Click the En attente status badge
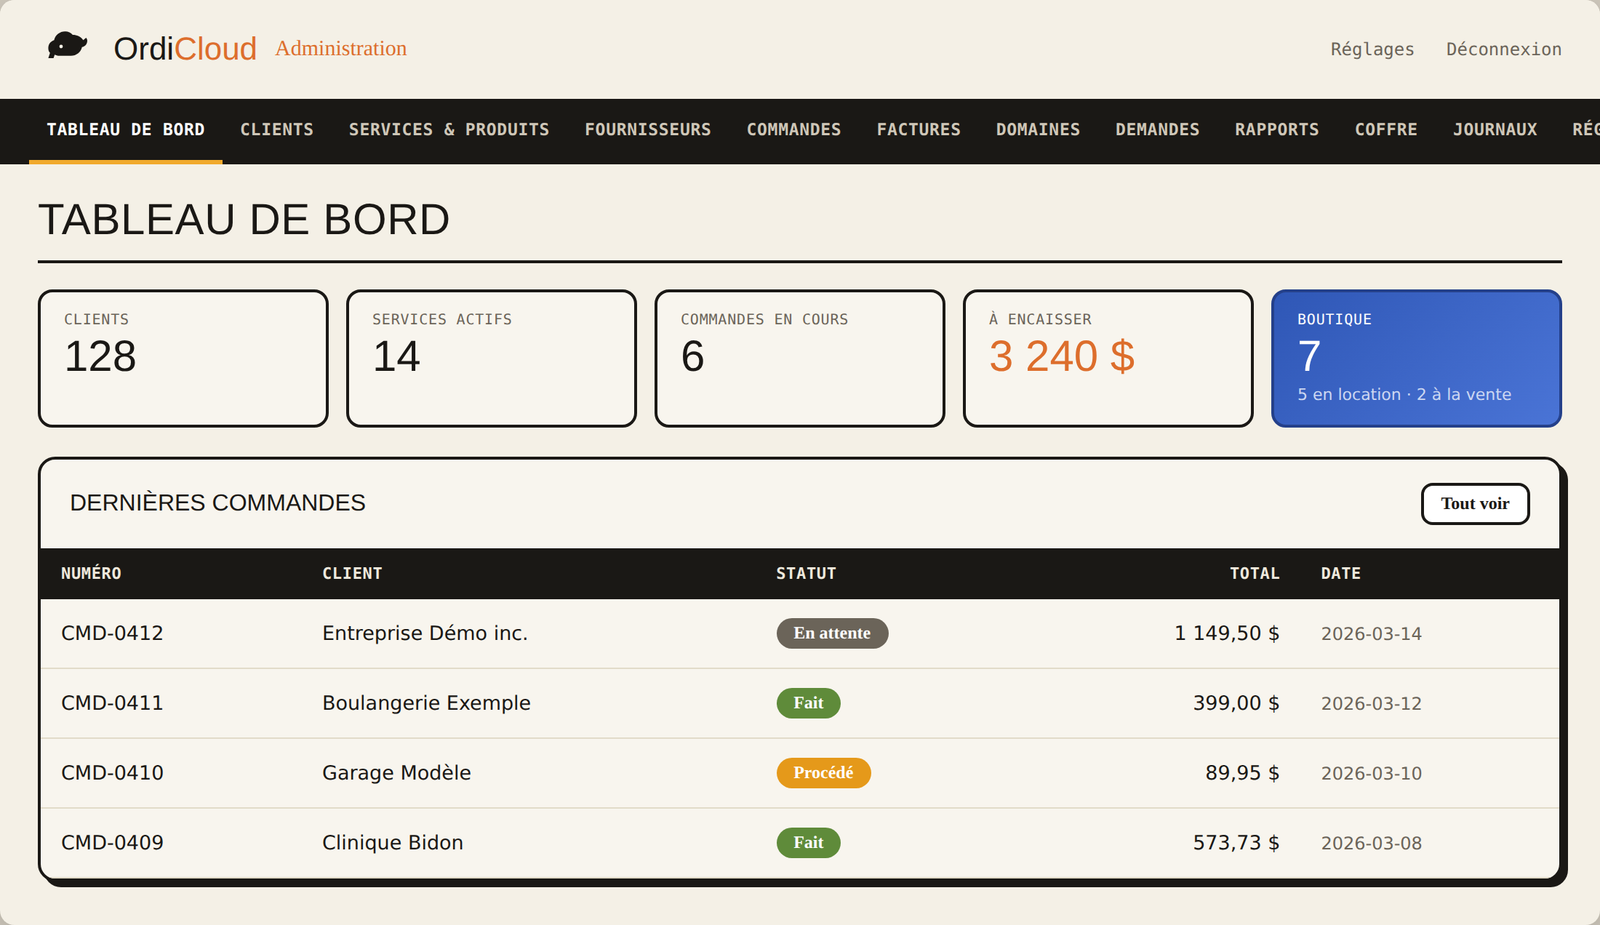Image resolution: width=1600 pixels, height=925 pixels. [832, 633]
